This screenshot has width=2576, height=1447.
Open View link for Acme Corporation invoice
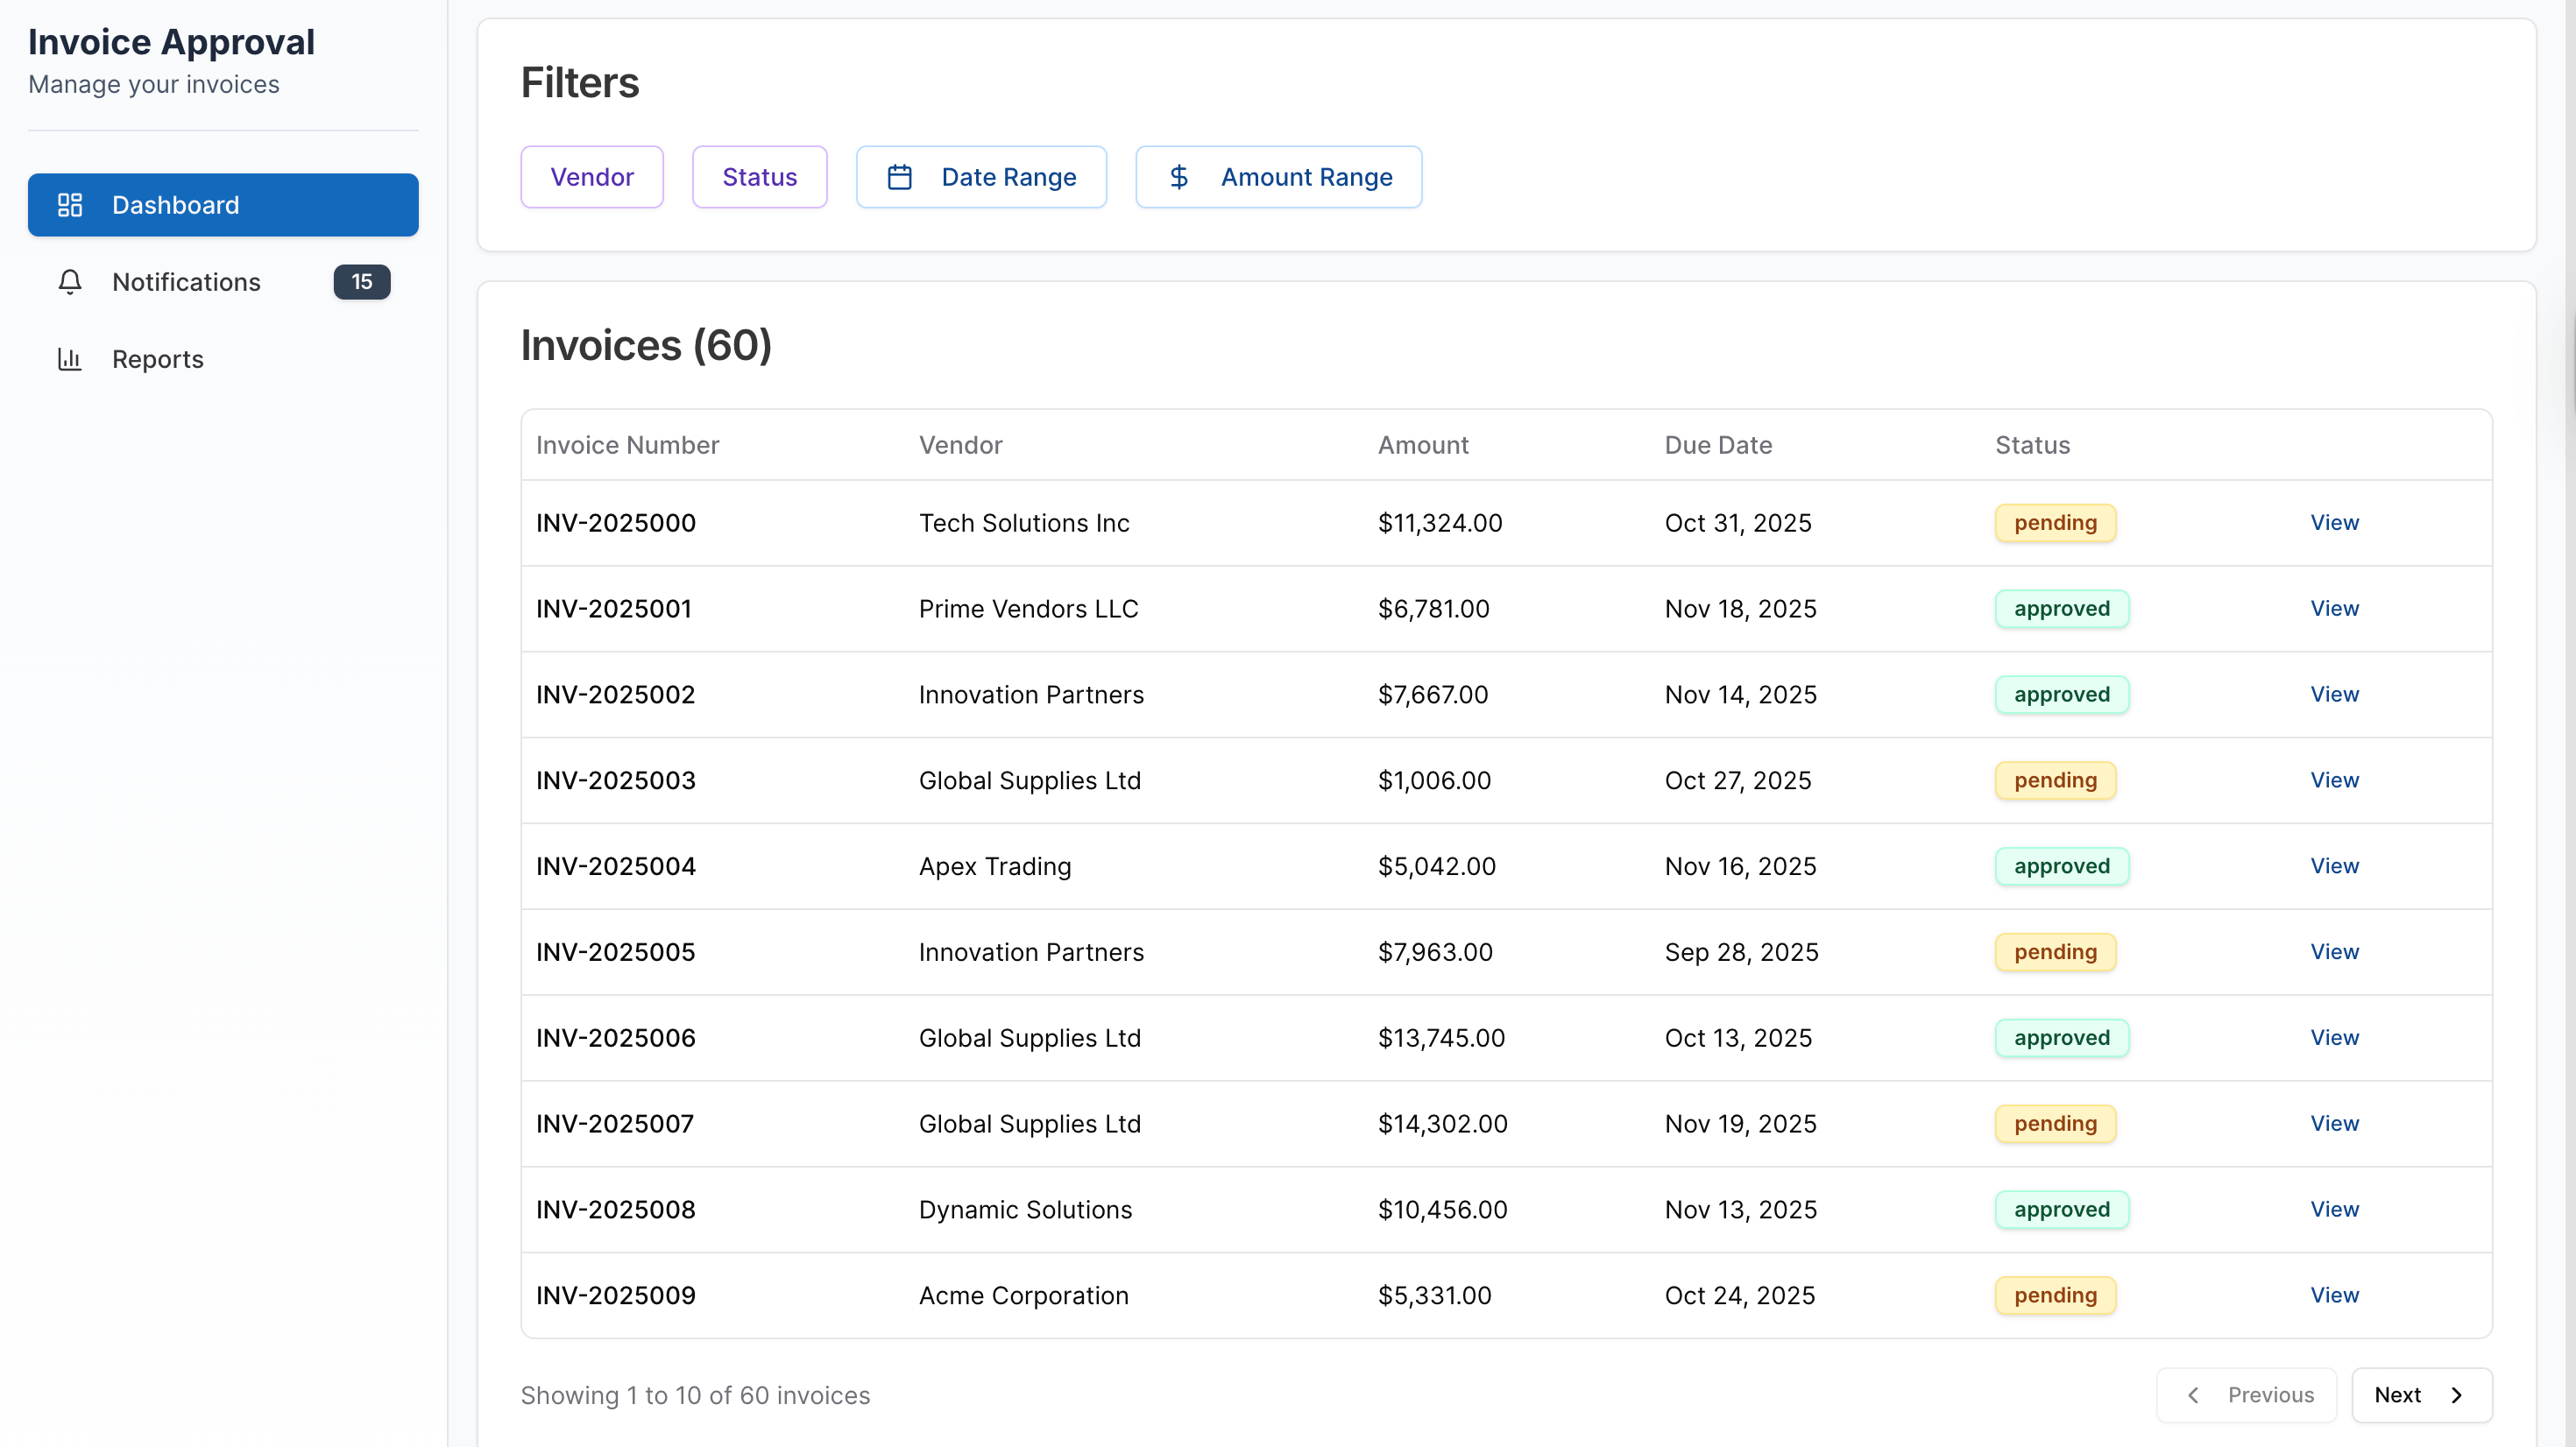pos(2333,1295)
